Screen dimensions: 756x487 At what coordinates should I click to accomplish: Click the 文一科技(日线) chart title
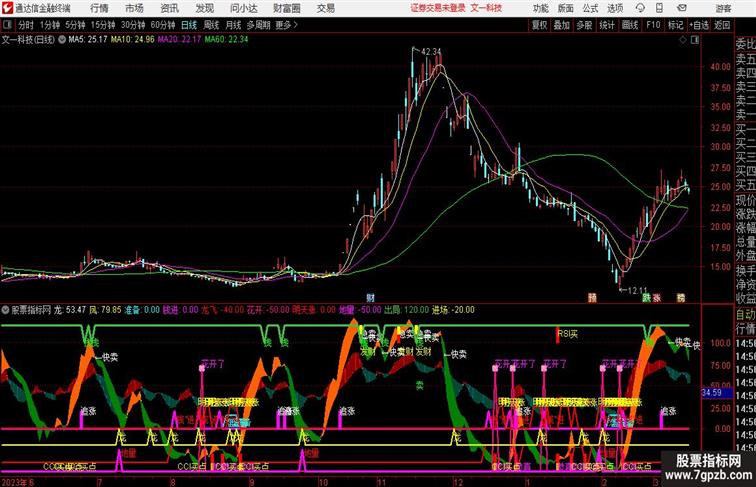click(x=28, y=40)
